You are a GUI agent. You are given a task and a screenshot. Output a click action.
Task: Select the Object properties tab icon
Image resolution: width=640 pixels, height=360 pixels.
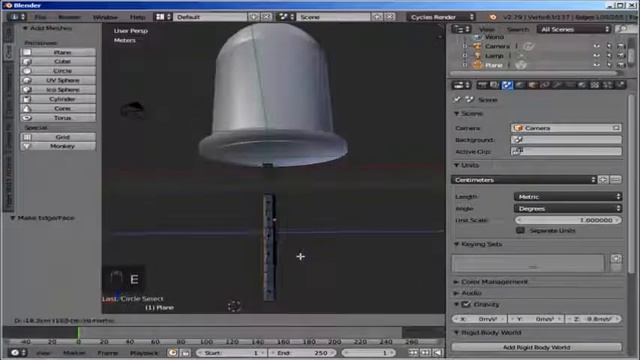tap(532, 85)
